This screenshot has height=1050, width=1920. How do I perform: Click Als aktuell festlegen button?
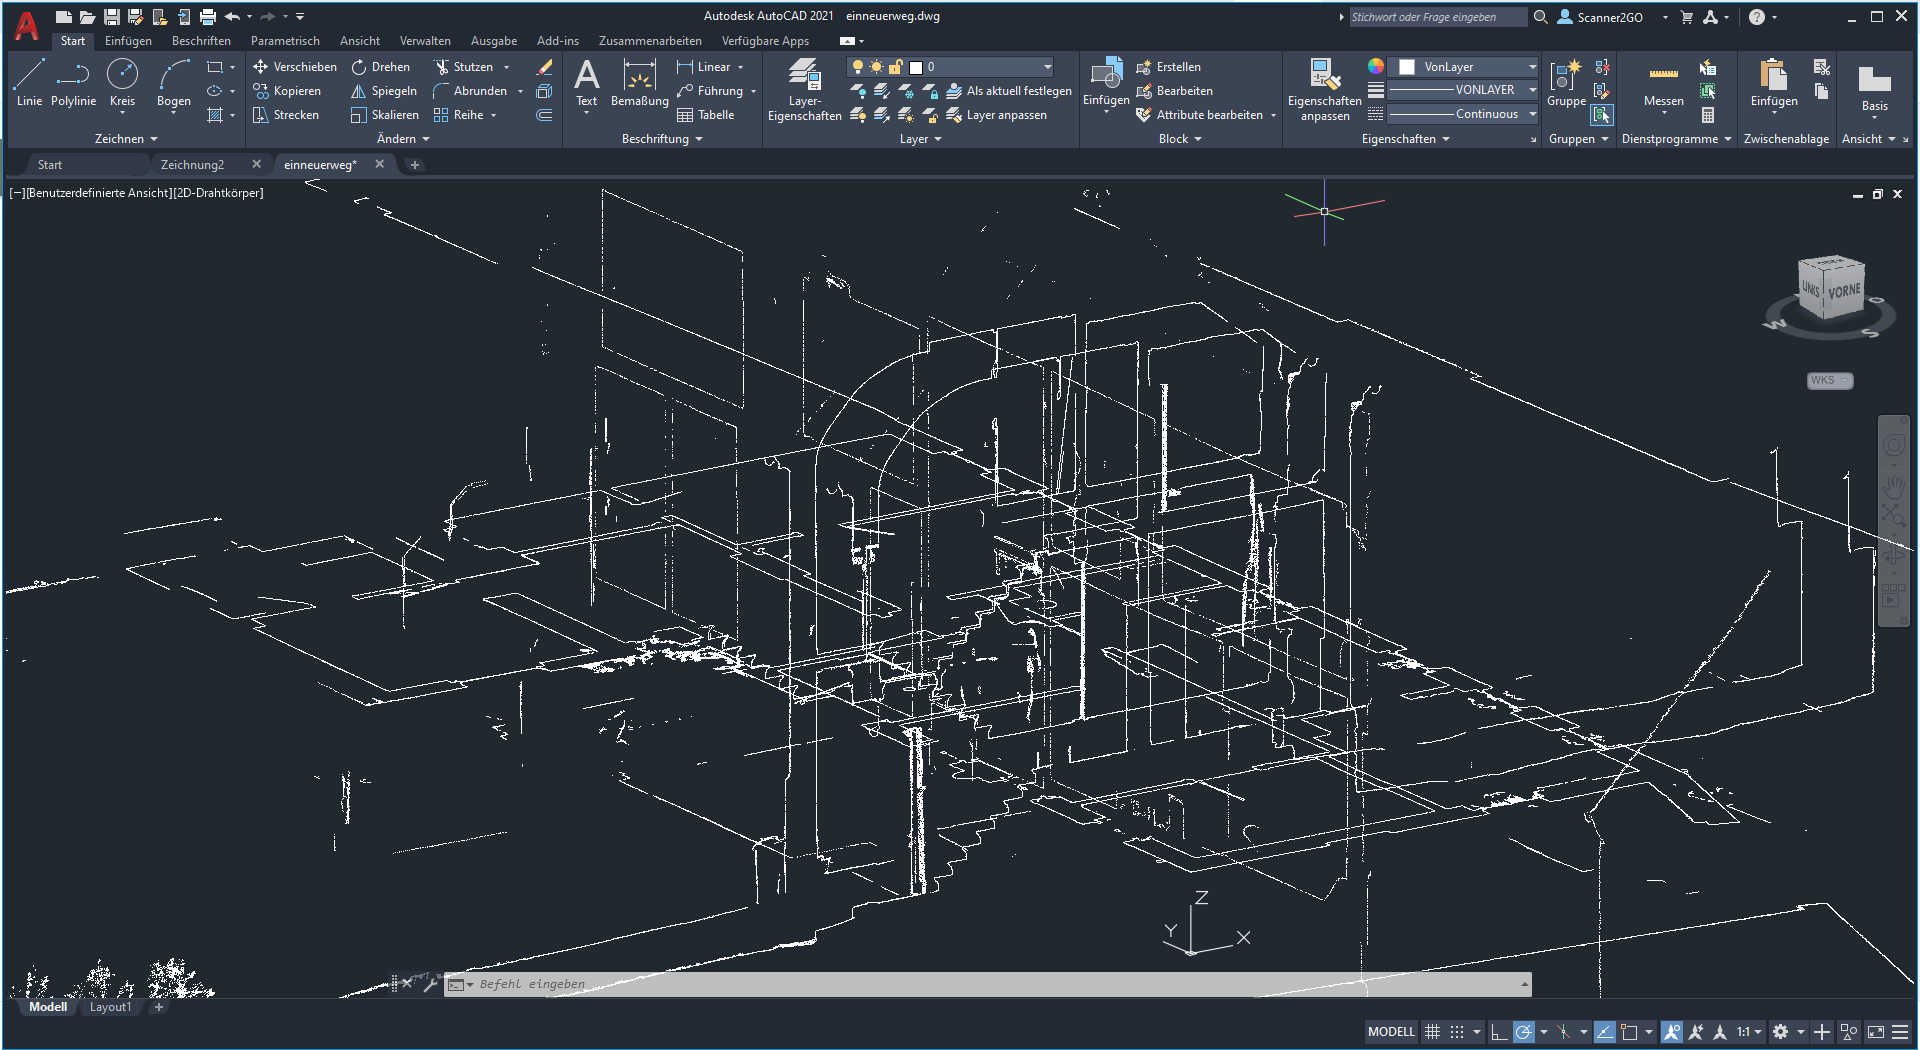coord(1009,91)
